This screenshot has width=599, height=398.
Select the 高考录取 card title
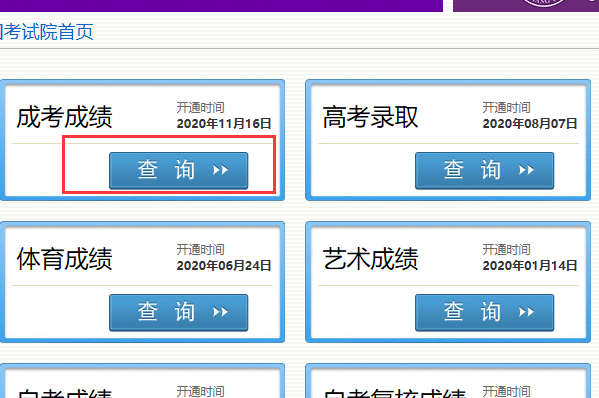[x=370, y=117]
